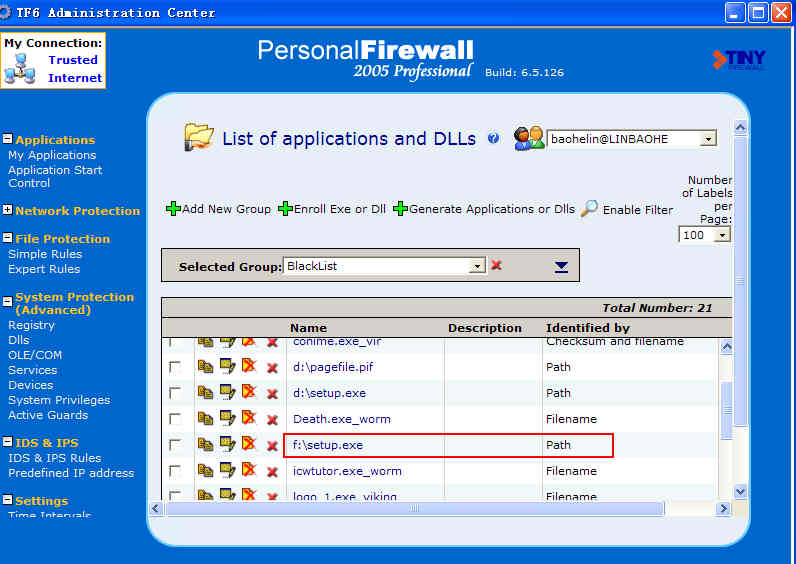Click the copy icon in d:\setup.exe row
Image resolution: width=796 pixels, height=564 pixels.
(x=205, y=392)
